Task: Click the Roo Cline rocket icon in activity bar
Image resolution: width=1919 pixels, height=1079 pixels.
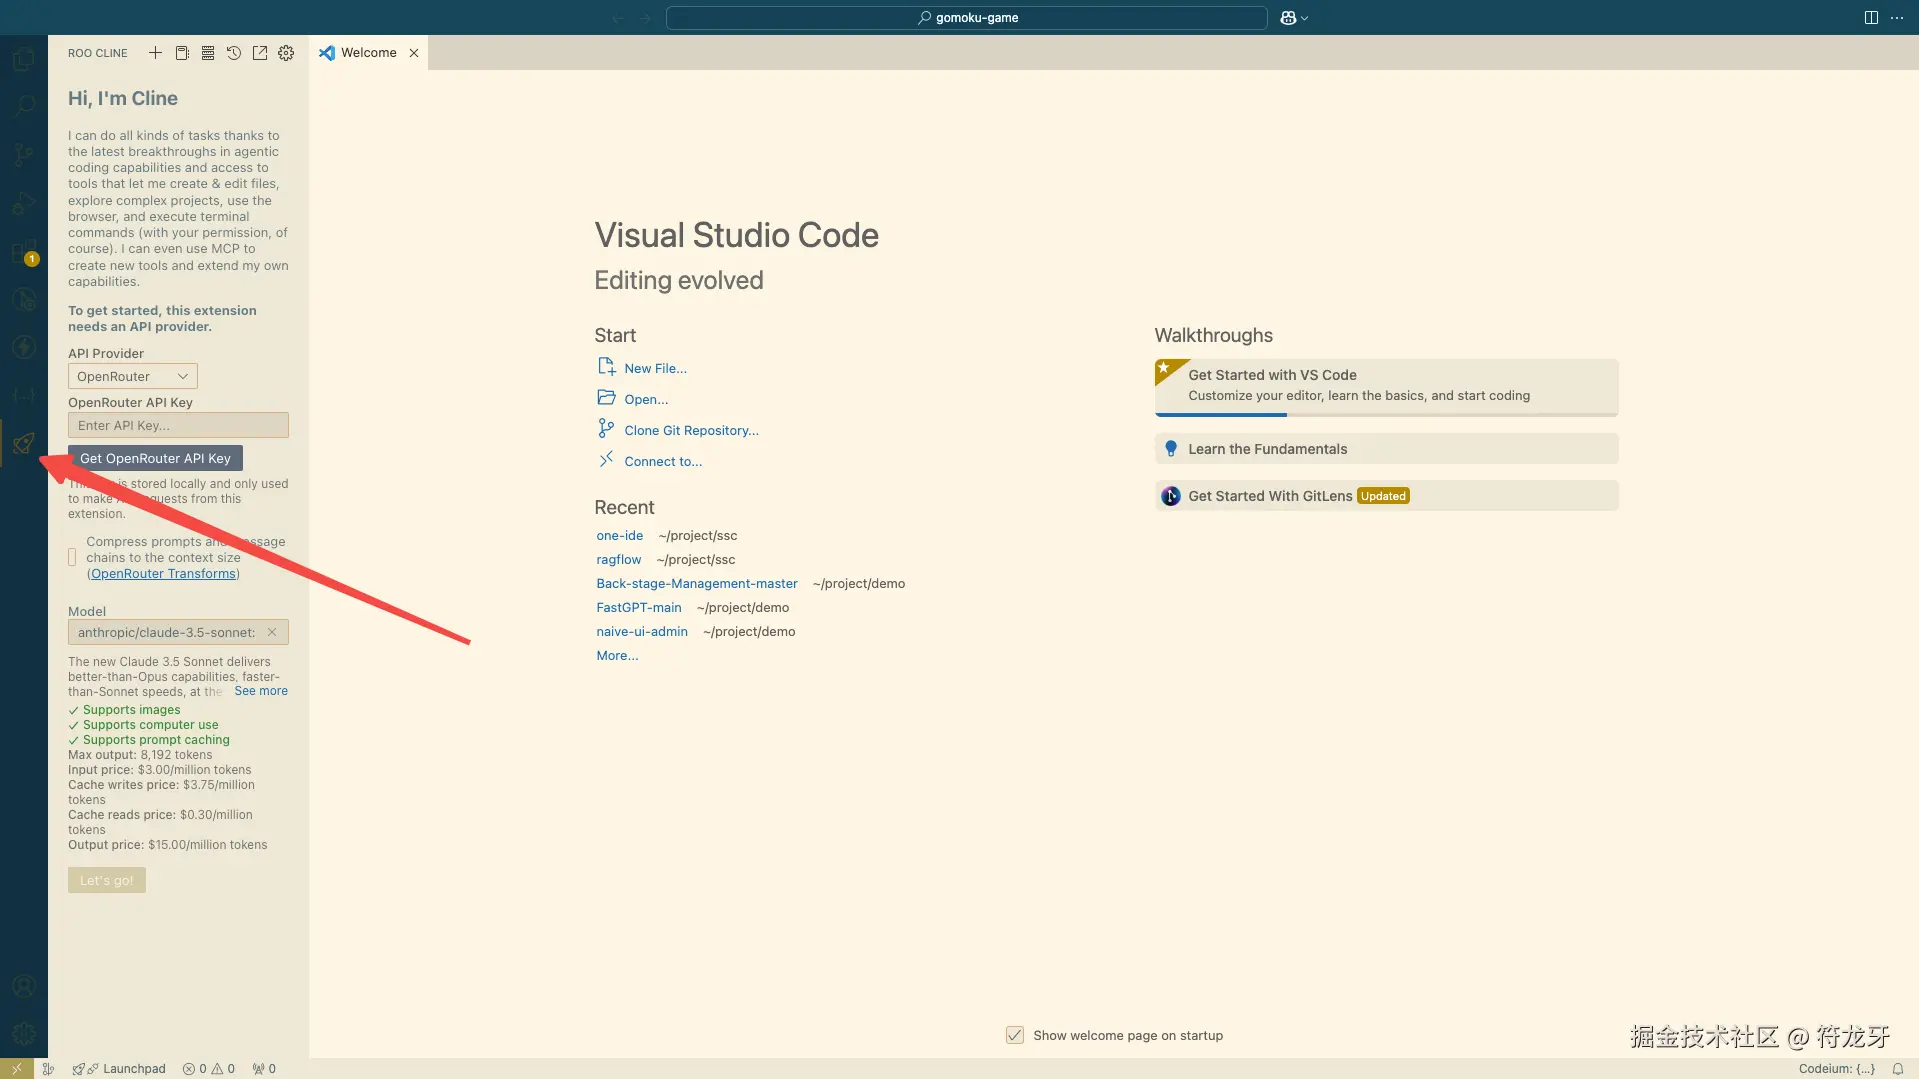Action: coord(24,443)
